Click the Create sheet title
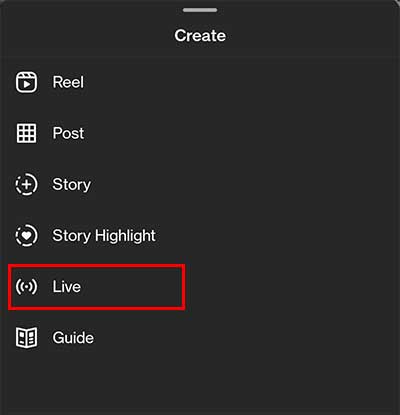Screen dimensions: 400x415 coord(200,35)
